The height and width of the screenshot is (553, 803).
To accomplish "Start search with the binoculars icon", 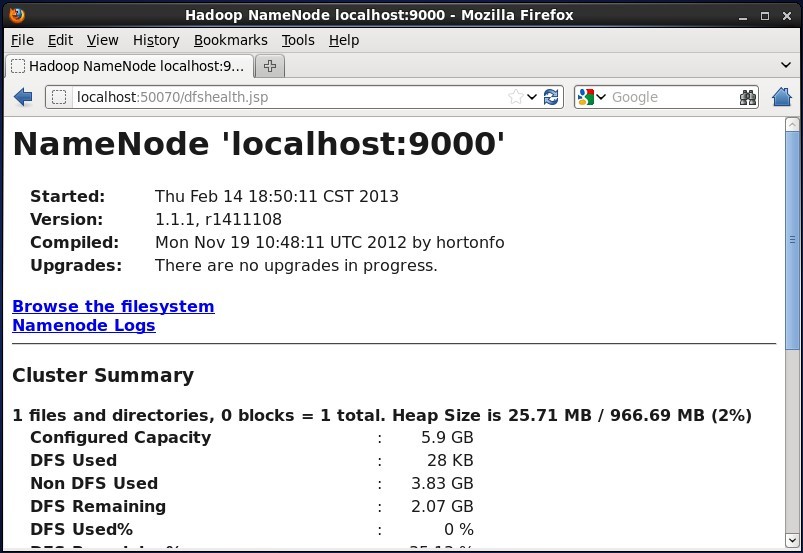I will (x=748, y=97).
